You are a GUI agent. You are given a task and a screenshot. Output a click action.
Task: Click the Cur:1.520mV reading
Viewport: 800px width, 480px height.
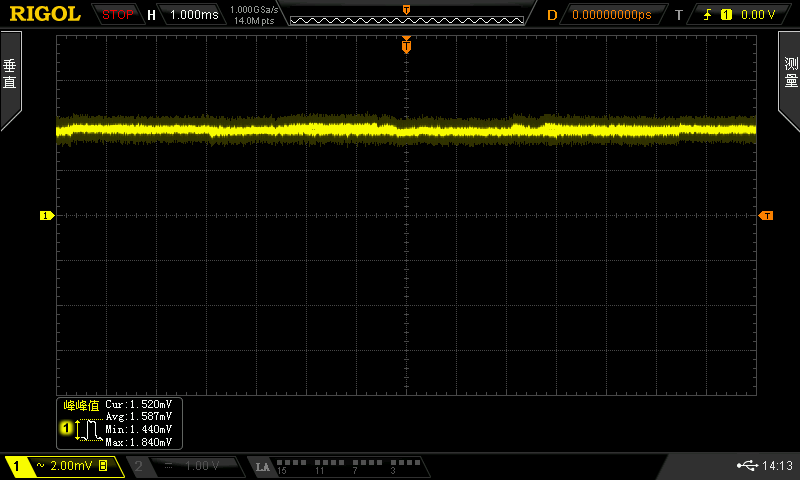pyautogui.click(x=139, y=405)
